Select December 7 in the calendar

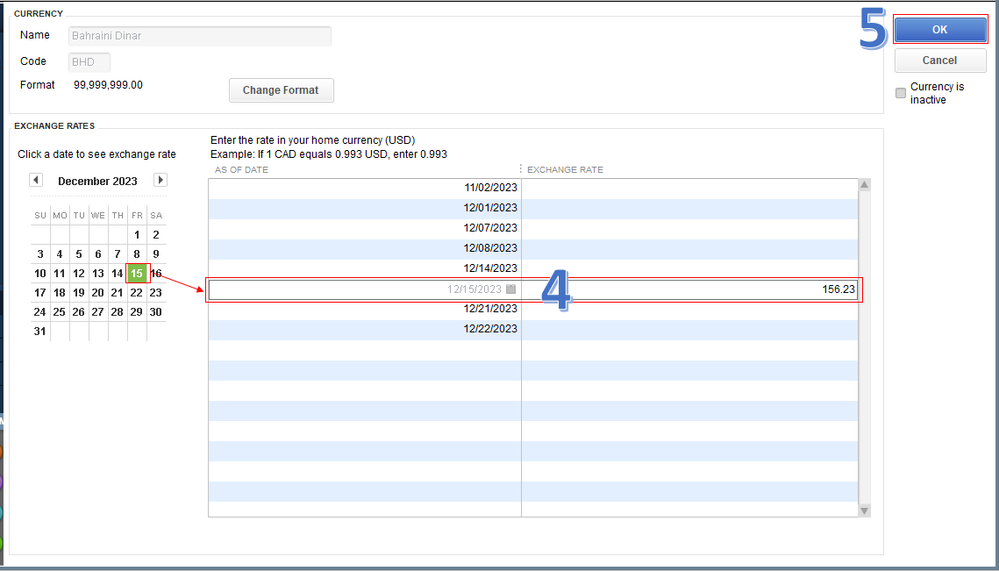[117, 254]
